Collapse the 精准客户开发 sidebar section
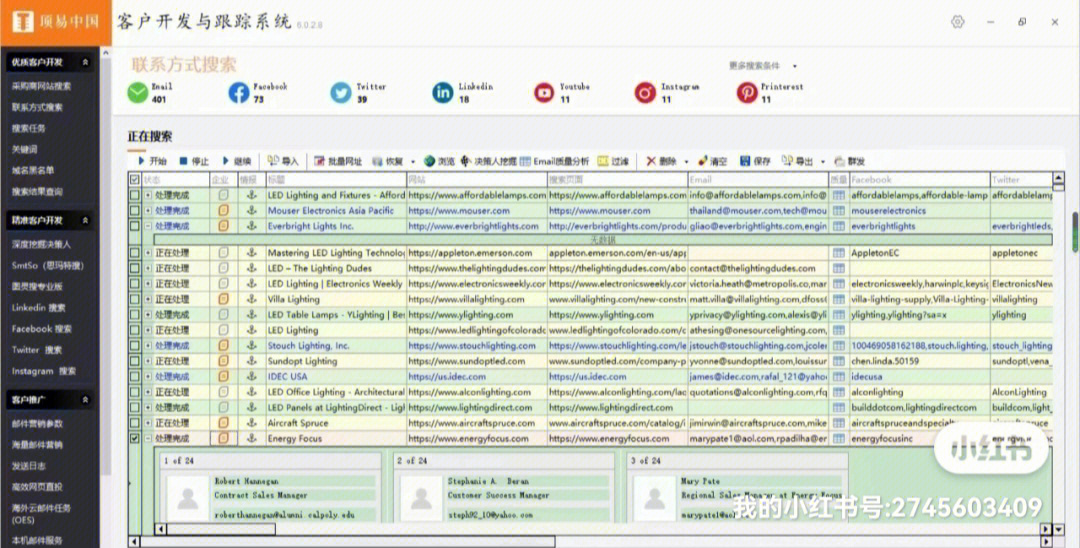This screenshot has height=548, width=1080. coord(85,220)
